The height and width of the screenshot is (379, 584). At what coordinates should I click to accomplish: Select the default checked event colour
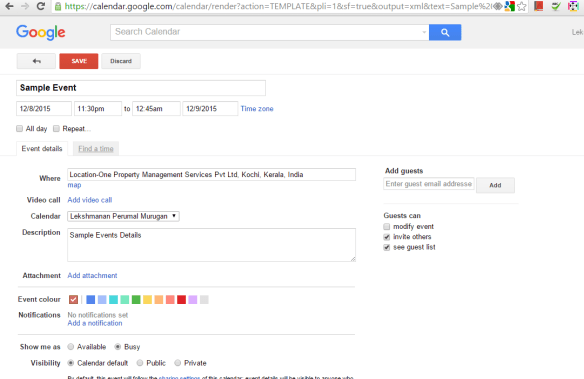[x=73, y=299]
